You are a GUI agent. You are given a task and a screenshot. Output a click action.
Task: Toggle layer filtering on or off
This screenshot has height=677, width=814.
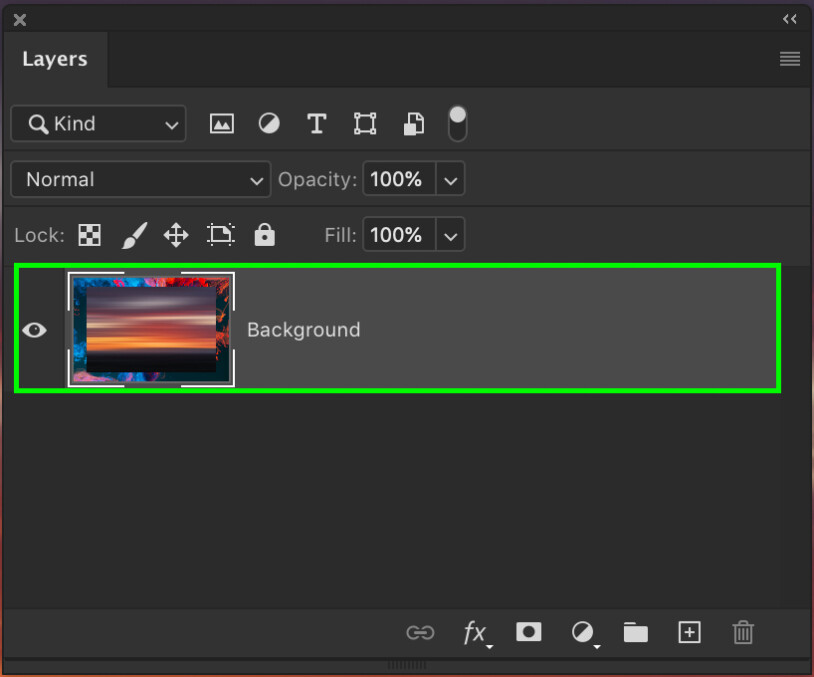[457, 123]
